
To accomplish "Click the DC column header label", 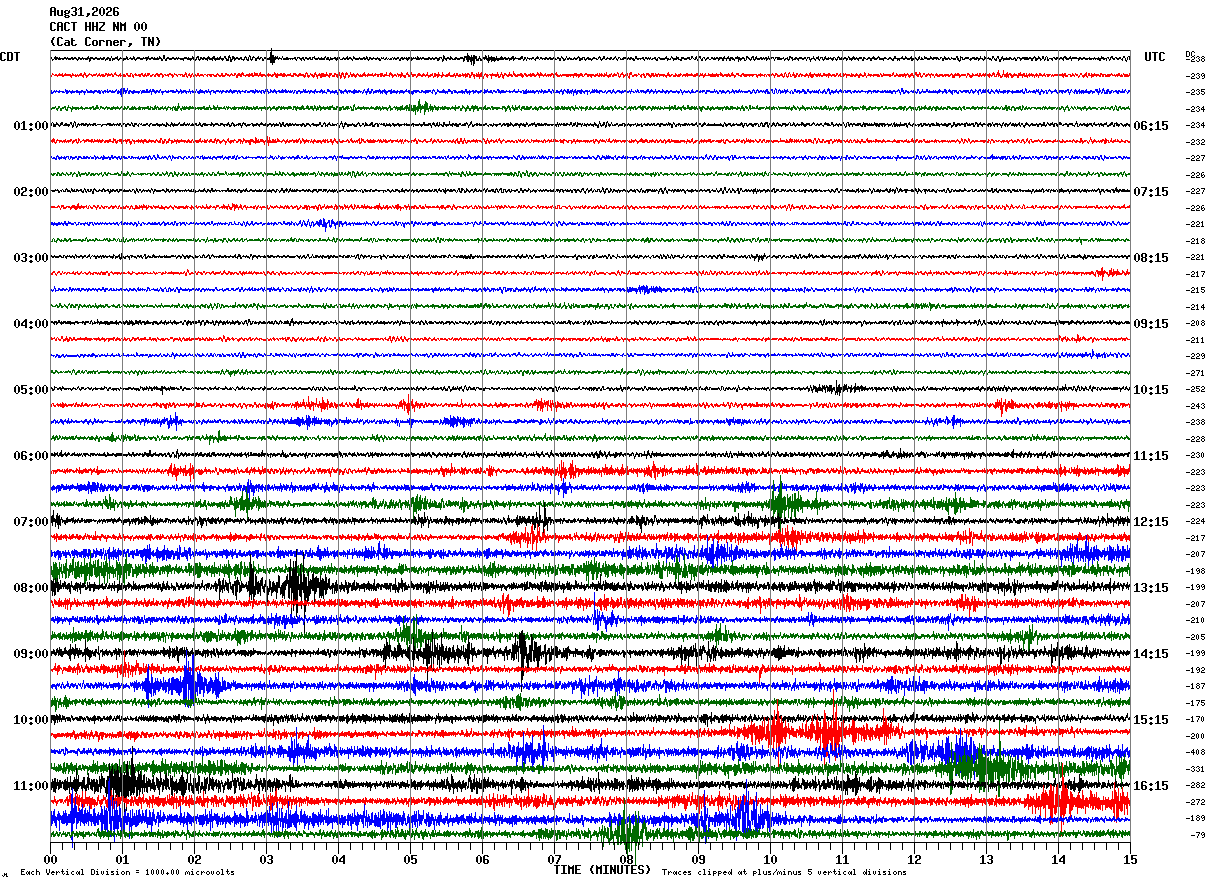I will tap(1190, 54).
